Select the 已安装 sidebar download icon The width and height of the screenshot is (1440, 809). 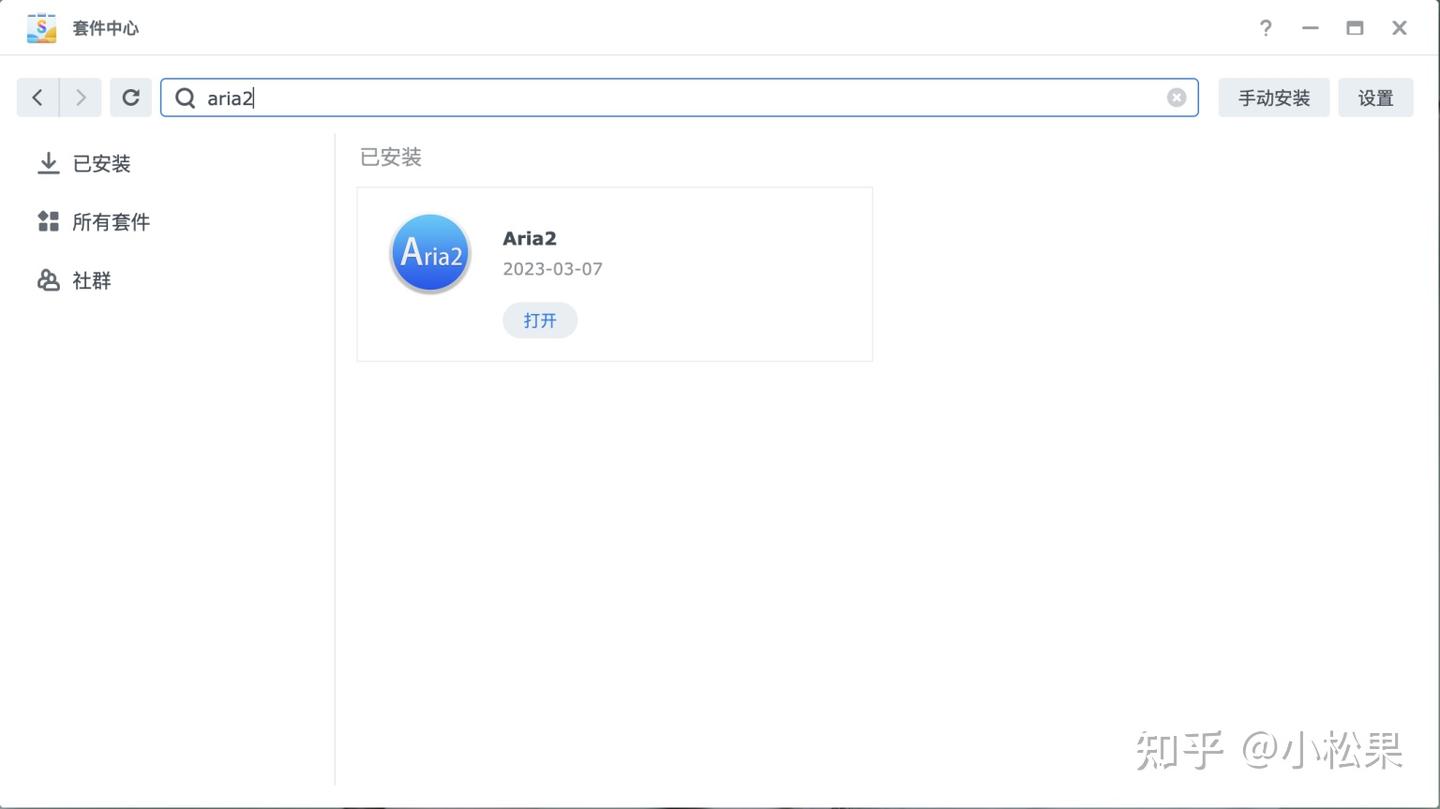(x=48, y=162)
